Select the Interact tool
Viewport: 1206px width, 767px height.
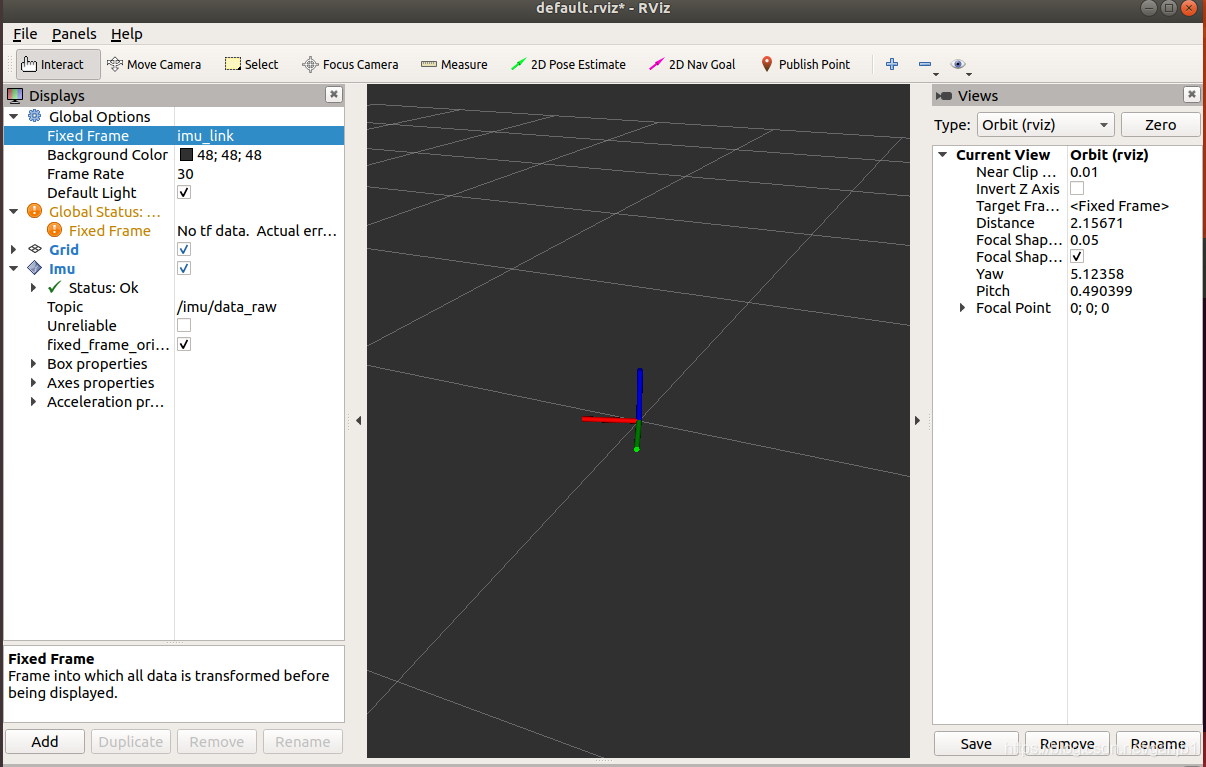click(x=58, y=64)
